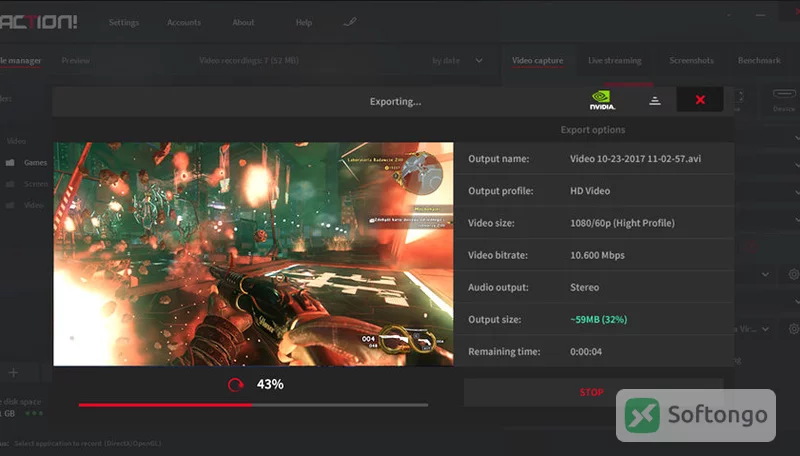Click the 1080/60p video size value

[x=622, y=223]
